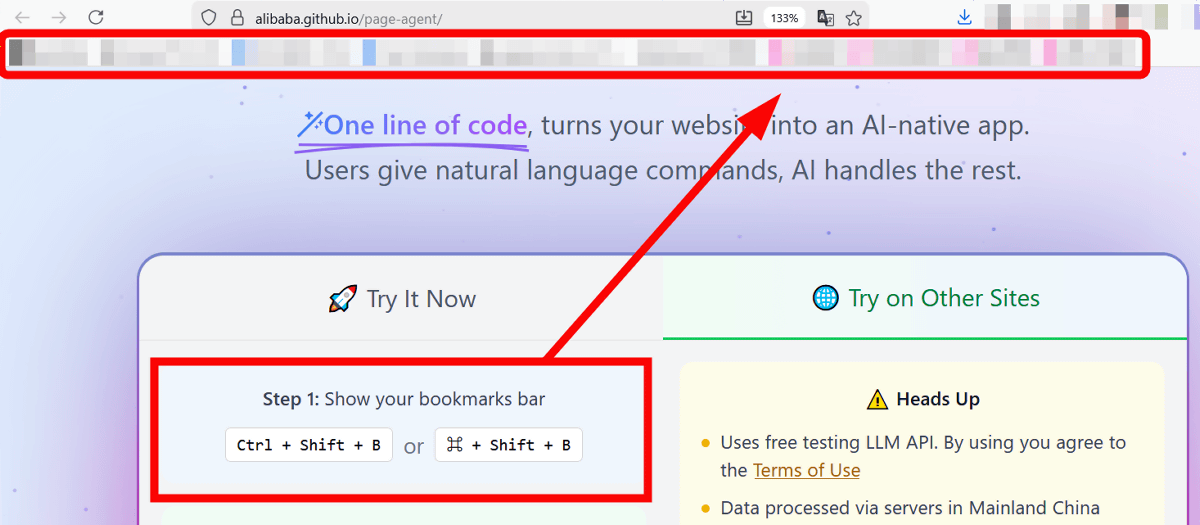Click the install-page icon in the address bar

click(743, 17)
